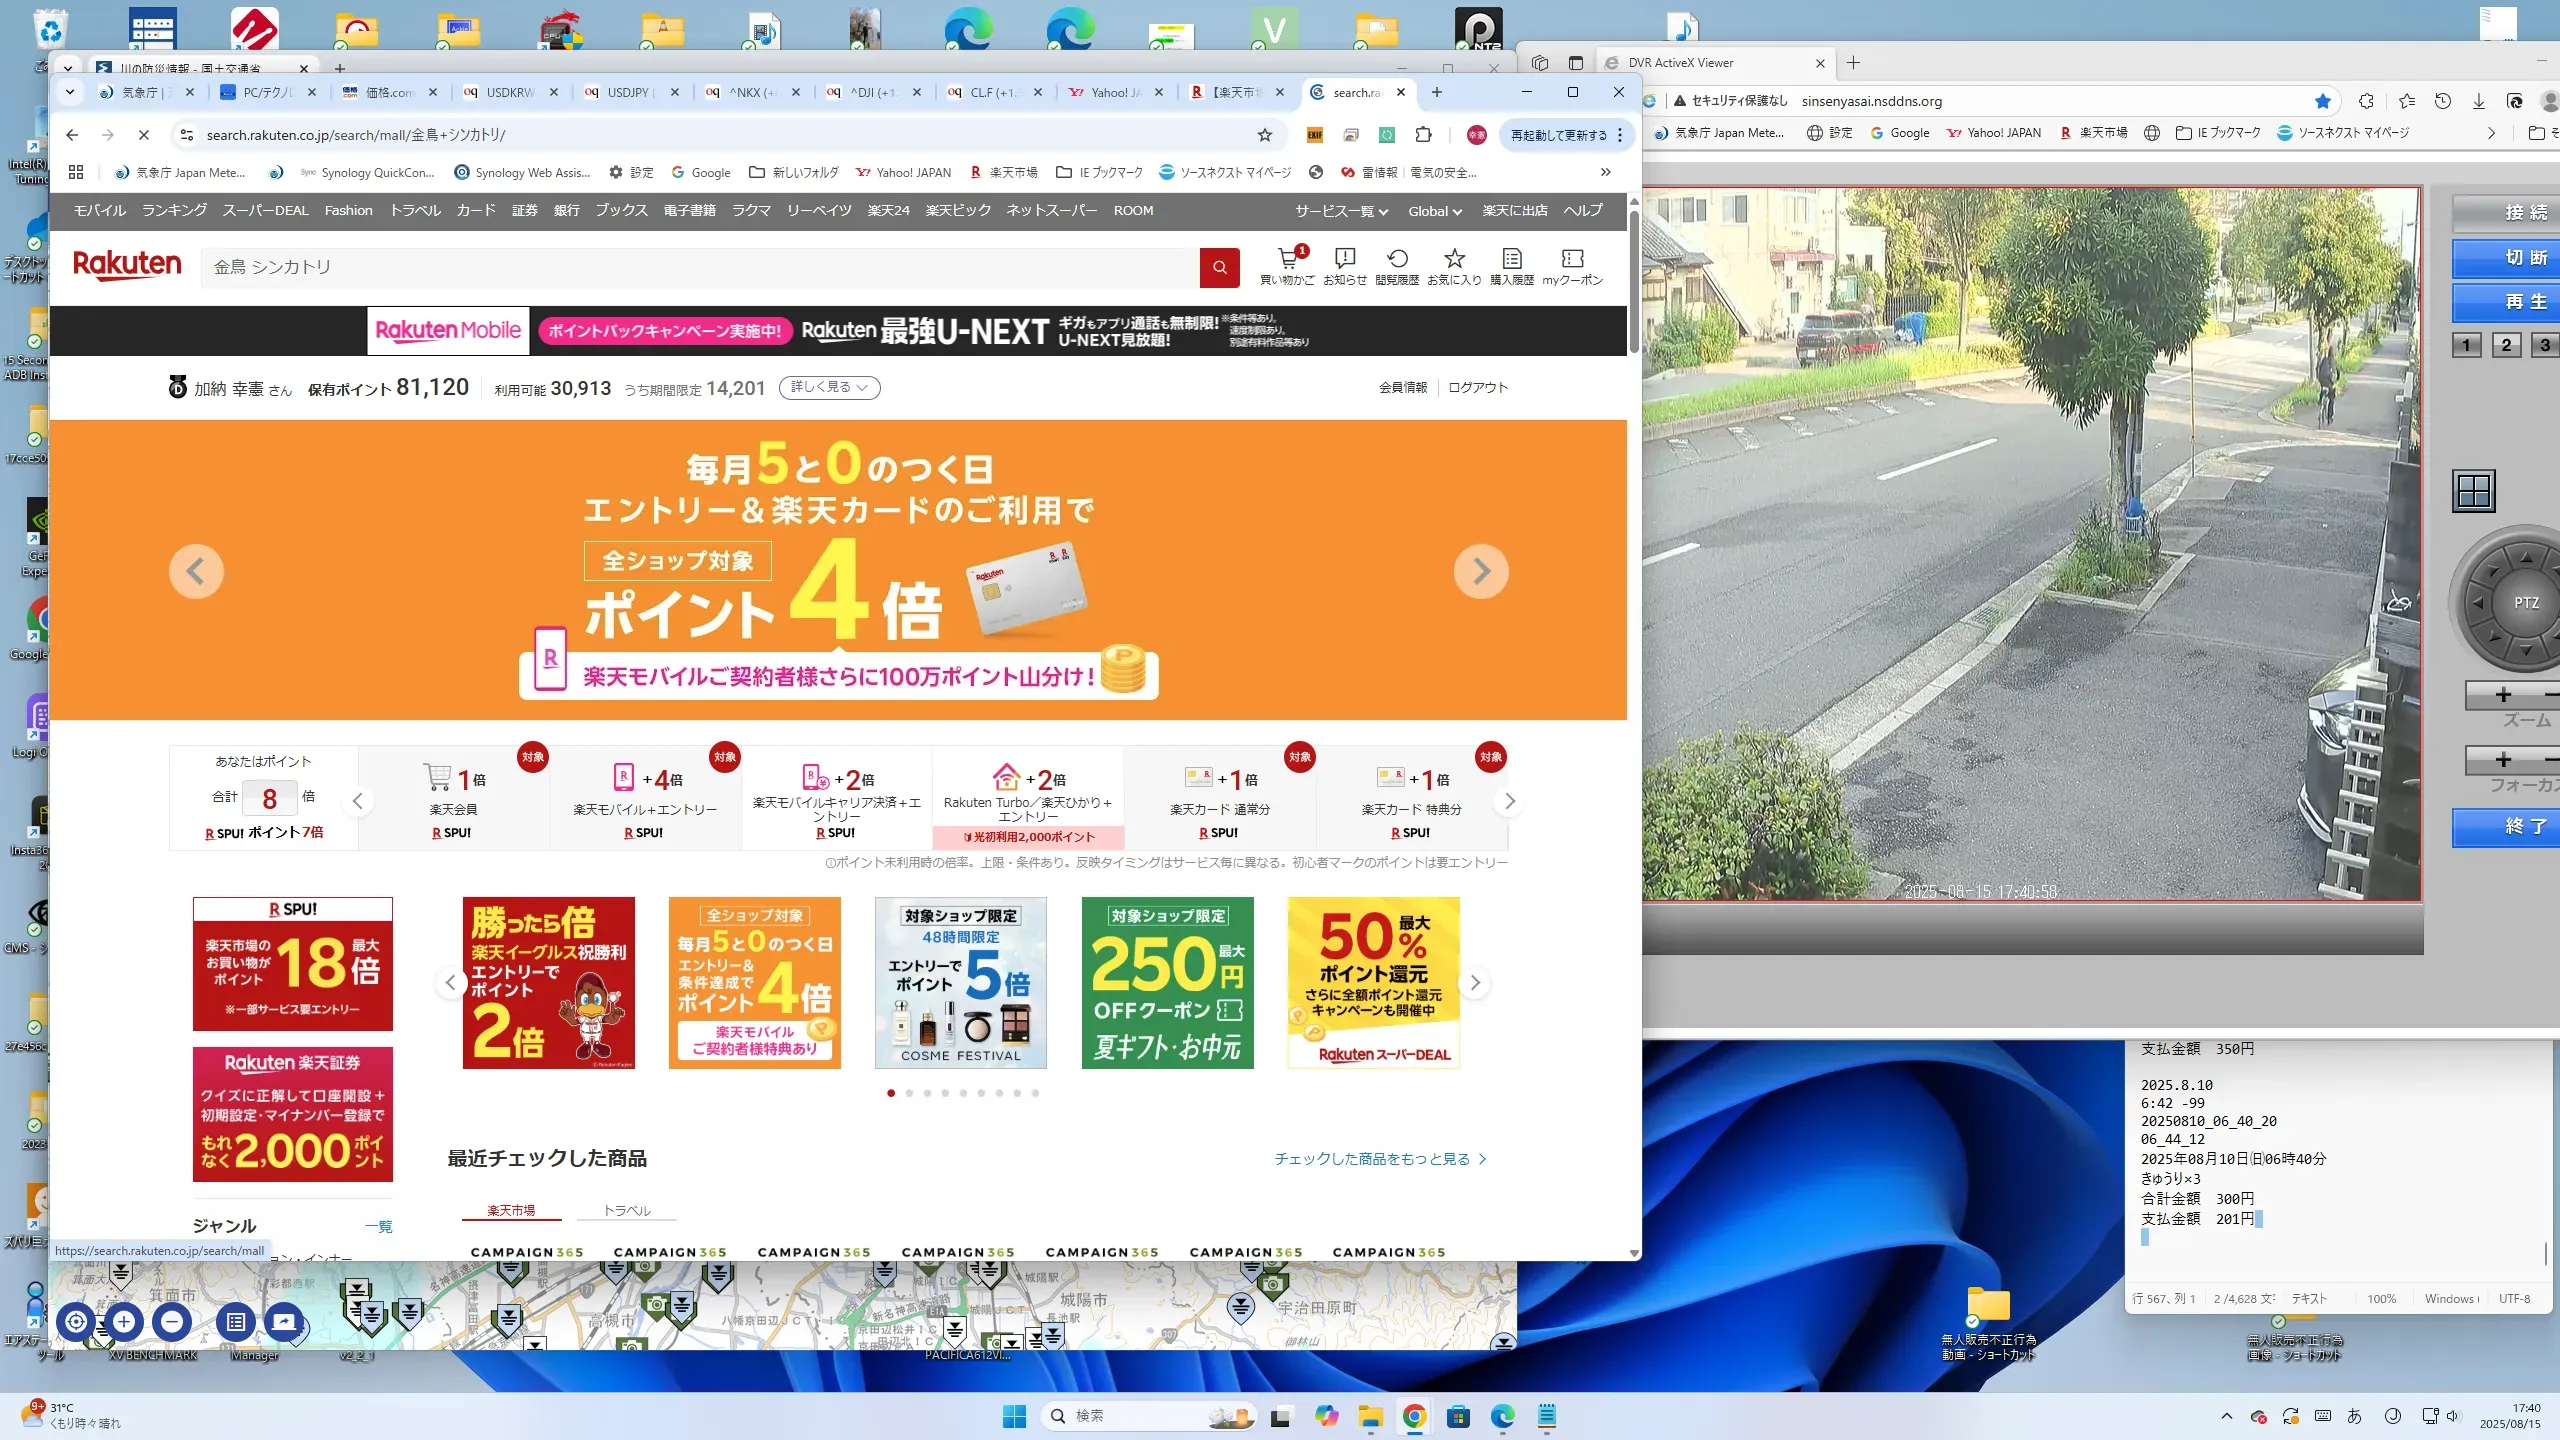Go to first carousel pagination dot
This screenshot has height=1440, width=2560.
[x=891, y=1093]
